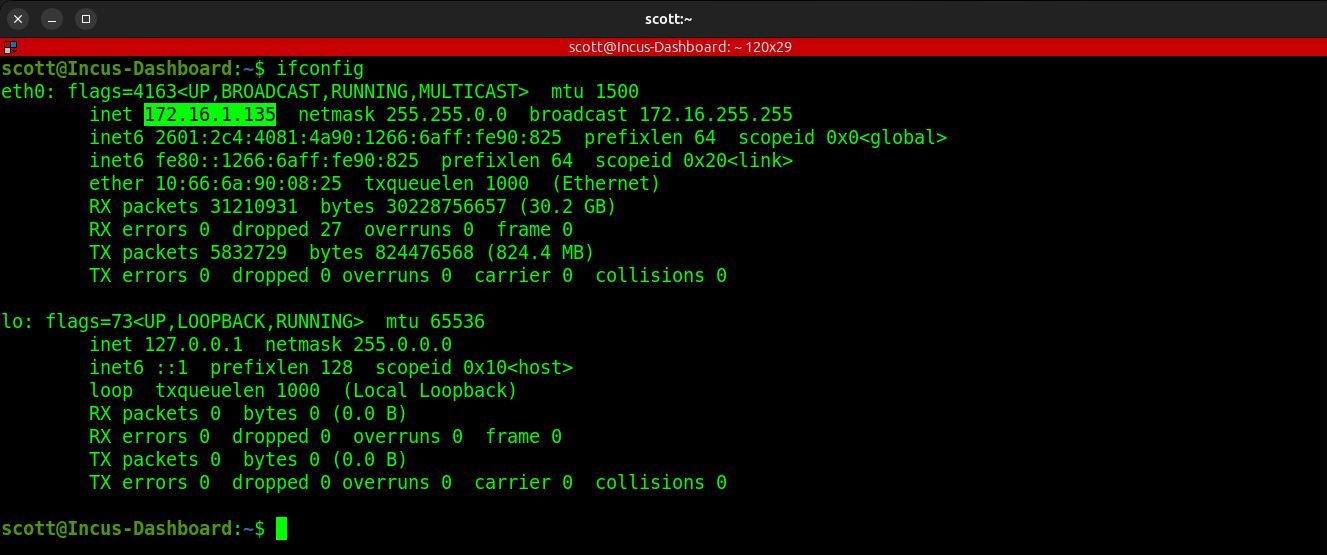The height and width of the screenshot is (555, 1327).
Task: Maximize the terminal window
Action: pos(86,19)
